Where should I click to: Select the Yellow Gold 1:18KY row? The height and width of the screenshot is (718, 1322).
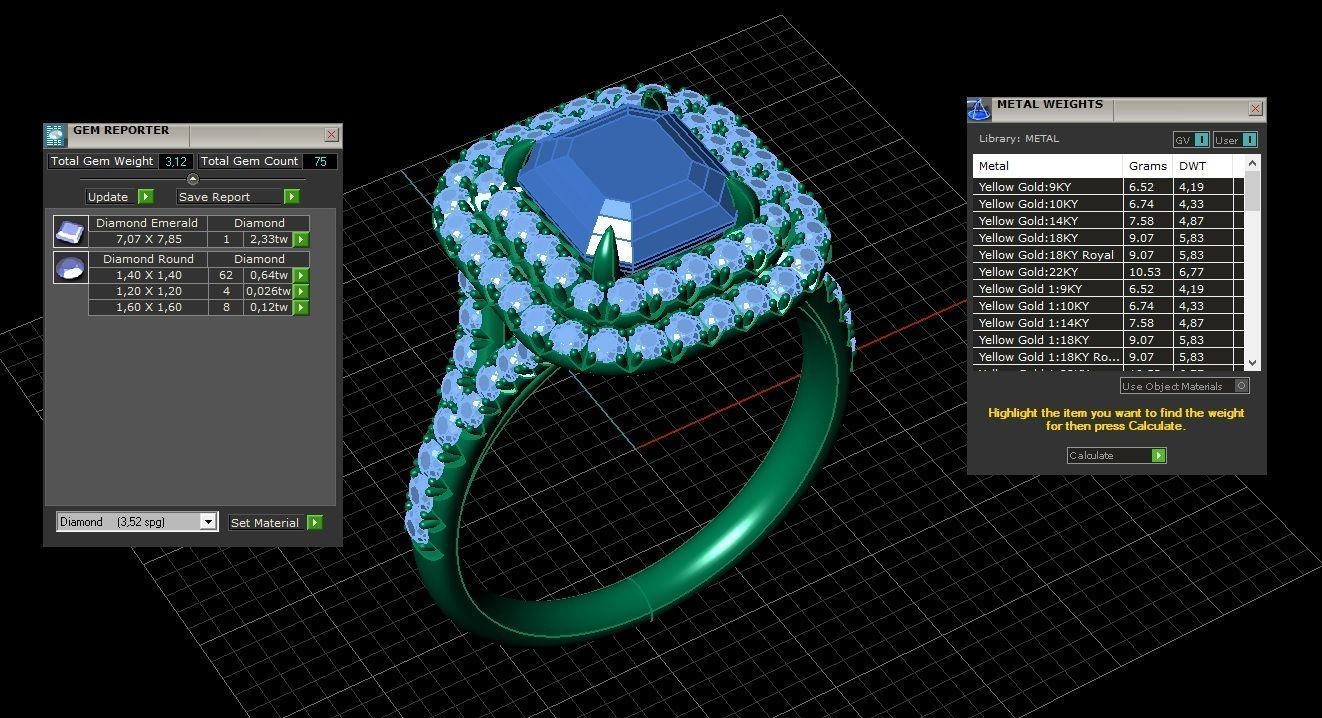click(x=1109, y=340)
